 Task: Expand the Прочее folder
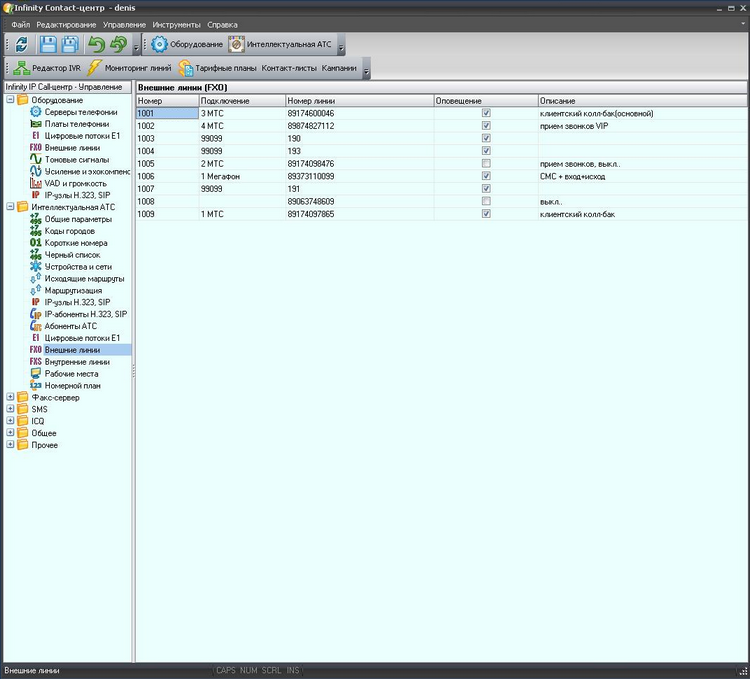pyautogui.click(x=10, y=445)
